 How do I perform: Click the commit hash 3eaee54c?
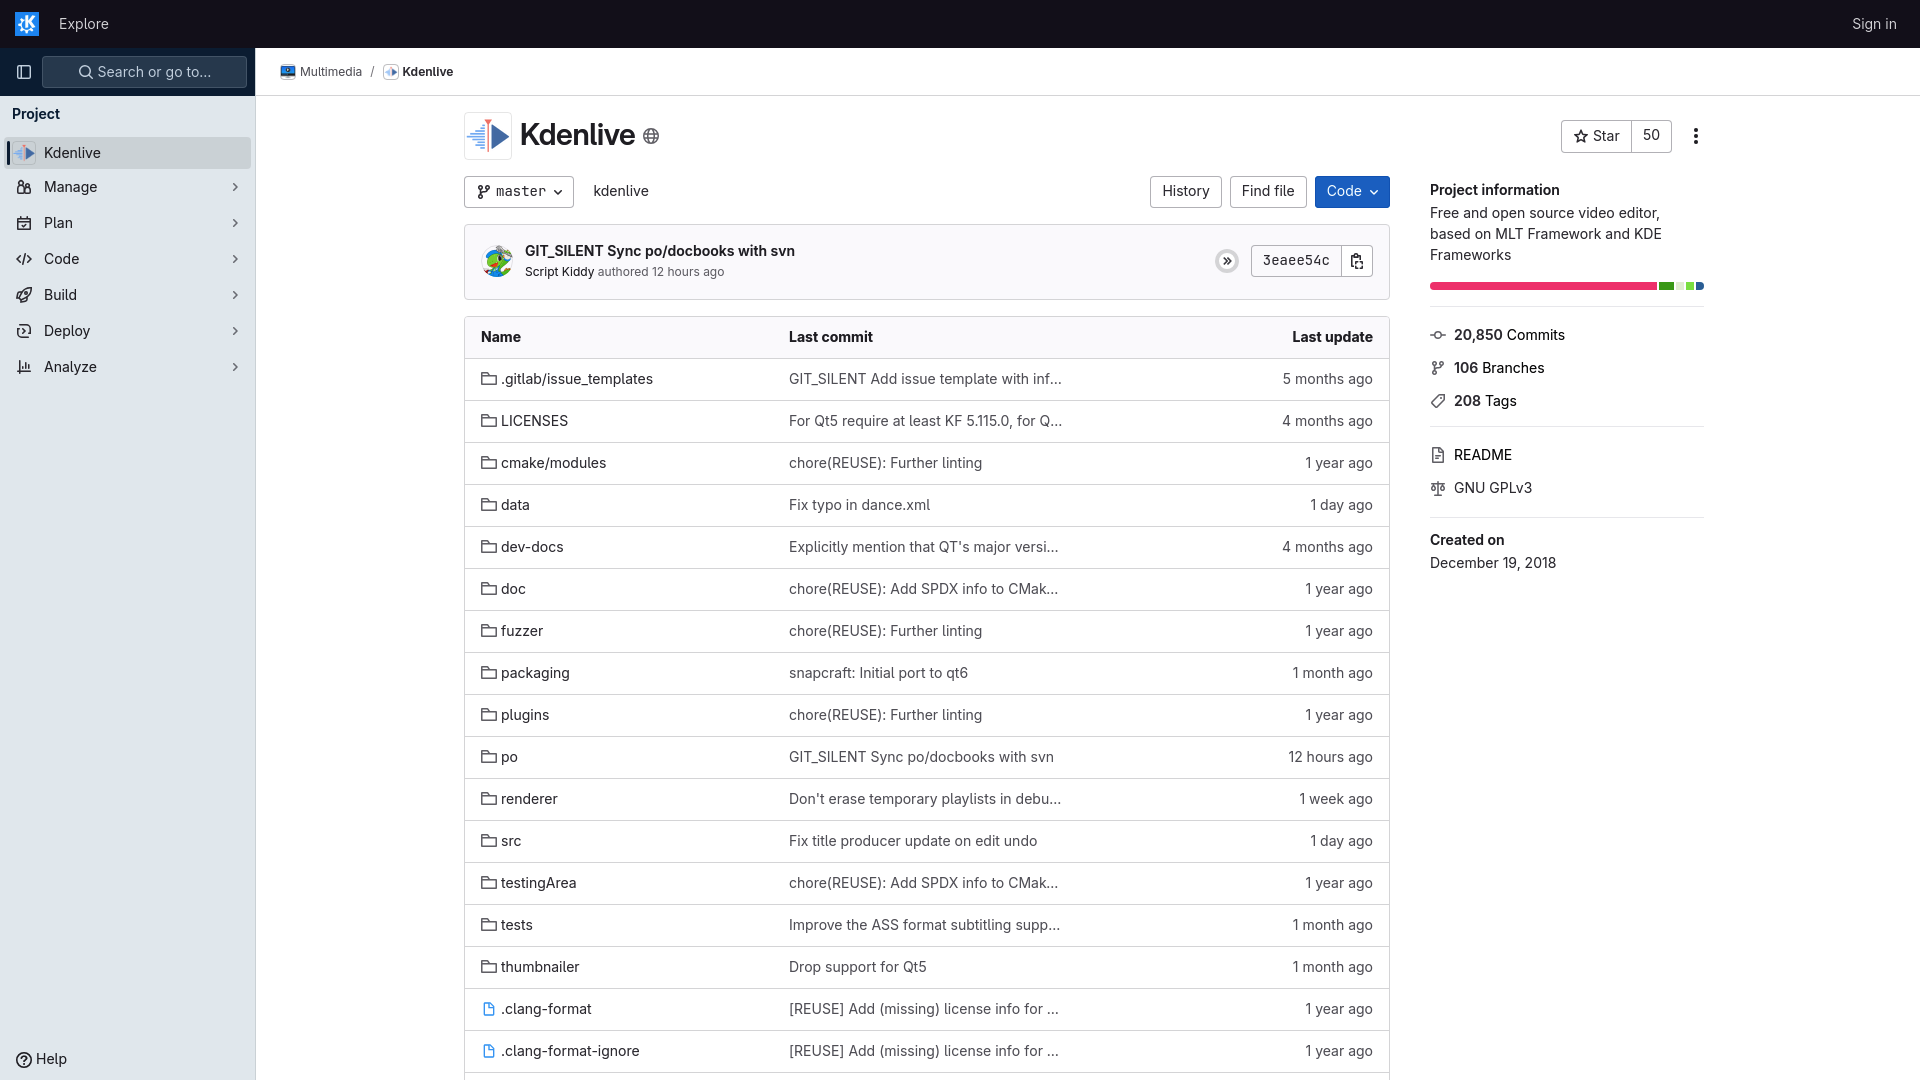1296,261
